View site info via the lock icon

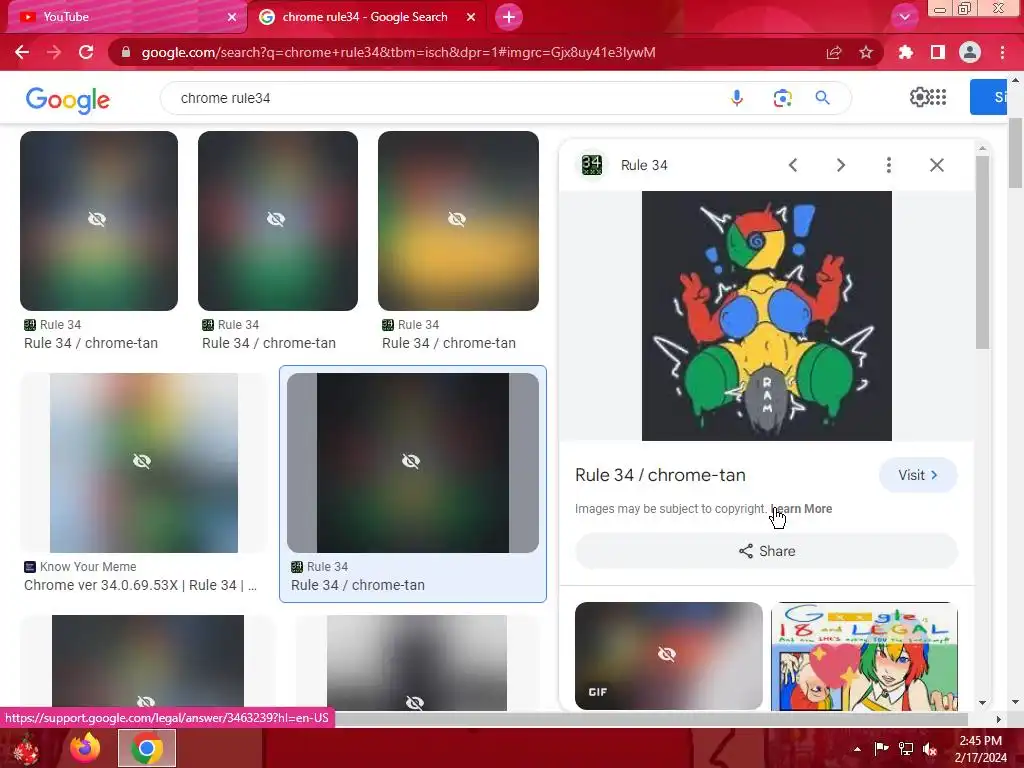125,52
